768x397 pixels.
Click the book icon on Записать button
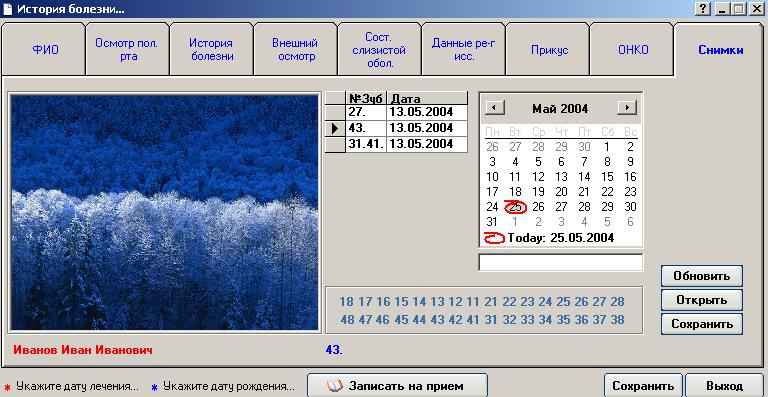[334, 386]
